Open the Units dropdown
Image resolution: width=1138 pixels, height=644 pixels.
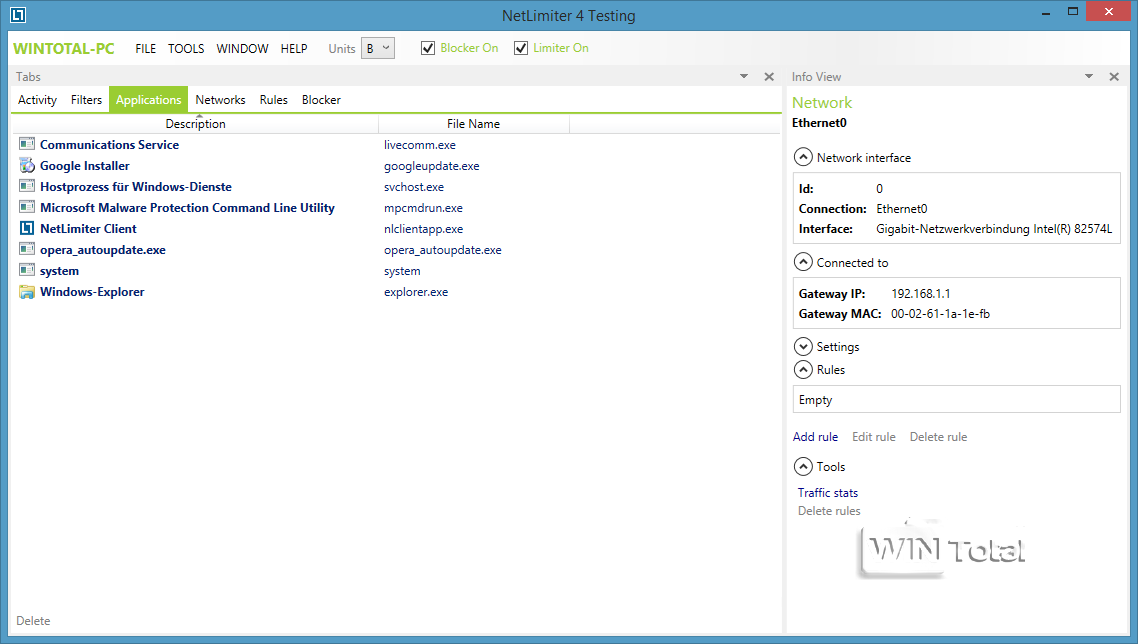(x=378, y=48)
